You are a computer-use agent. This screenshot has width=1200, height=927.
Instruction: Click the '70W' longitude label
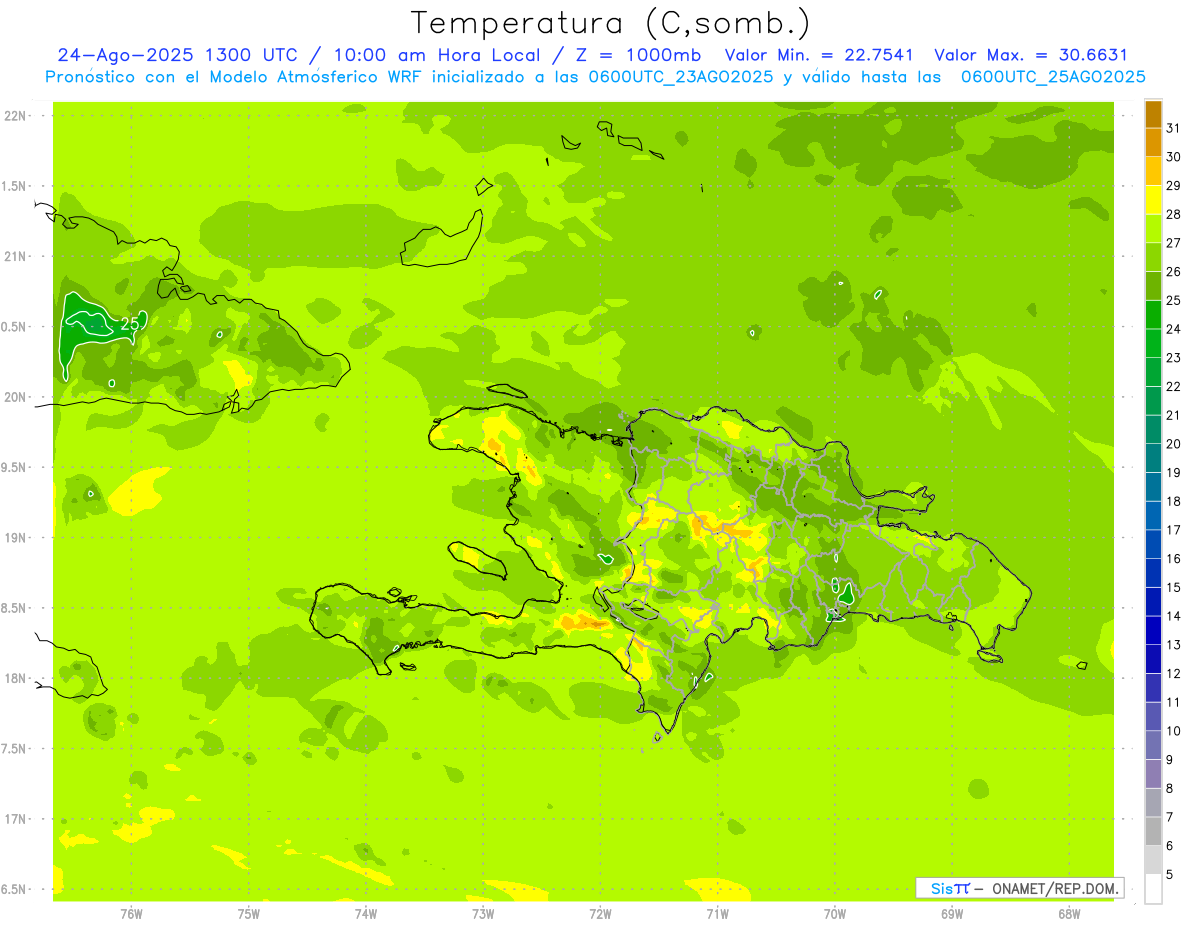tap(835, 914)
